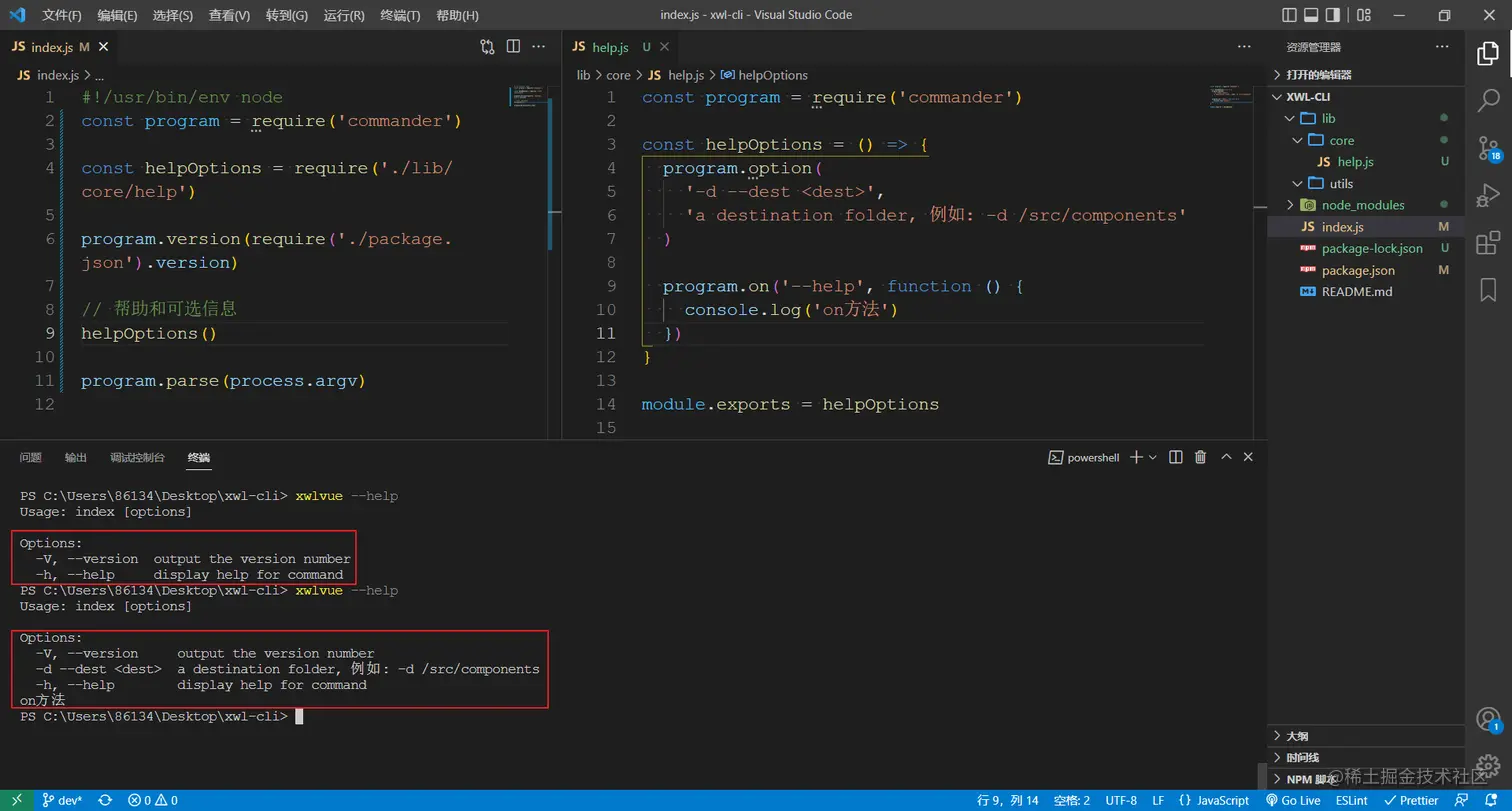Open package.json in the file explorer
1512x811 pixels.
(1358, 270)
